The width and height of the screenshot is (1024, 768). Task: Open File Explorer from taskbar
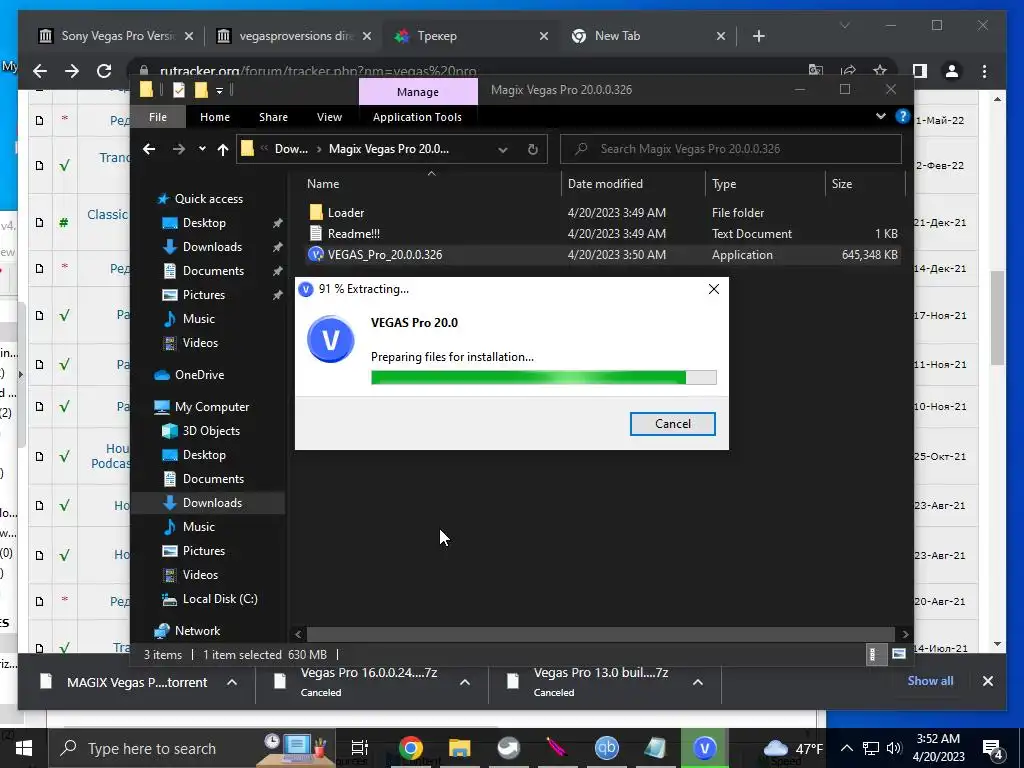tap(460, 748)
